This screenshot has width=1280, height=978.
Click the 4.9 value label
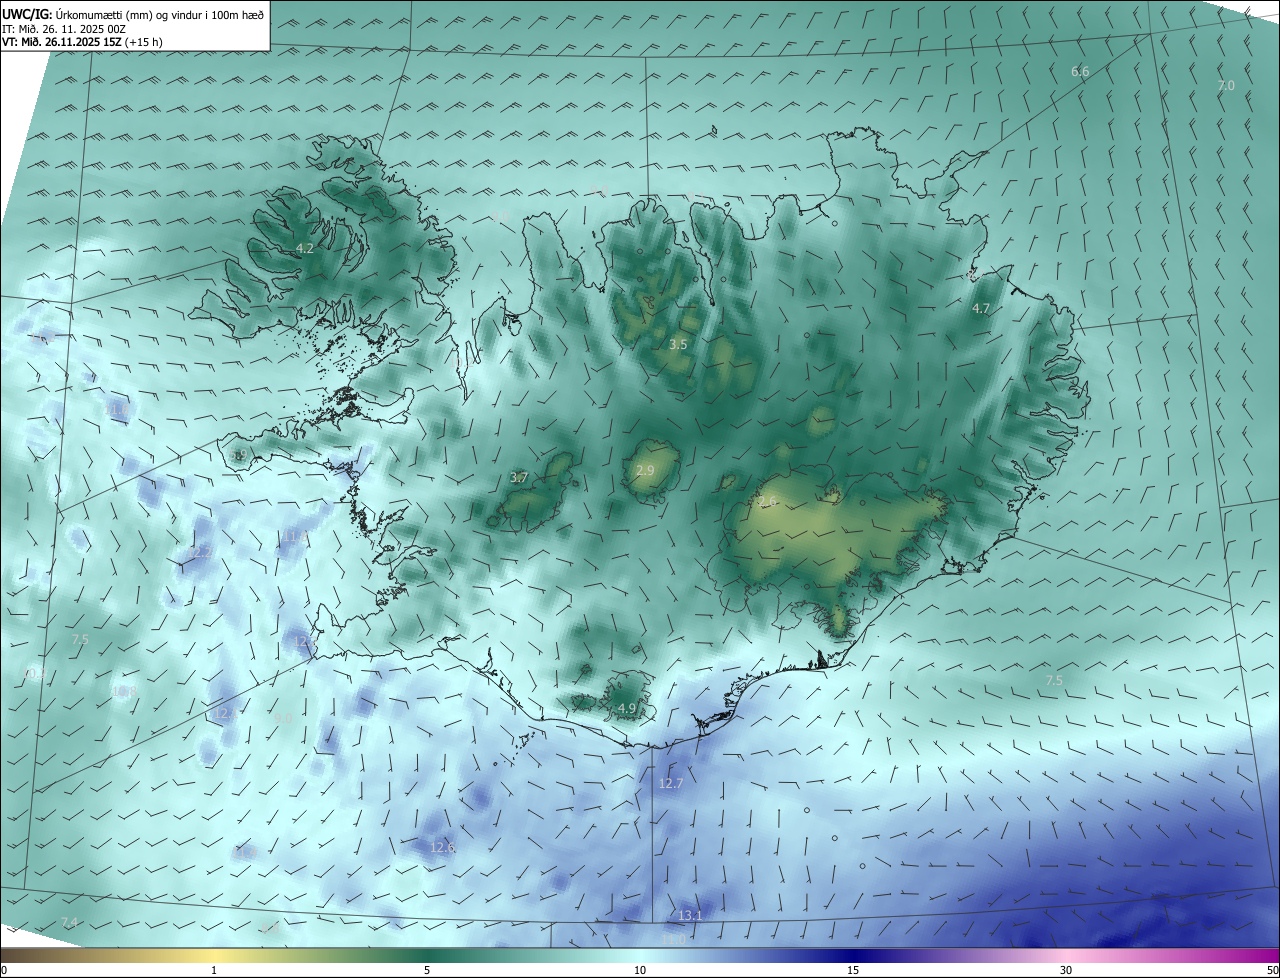pos(627,709)
